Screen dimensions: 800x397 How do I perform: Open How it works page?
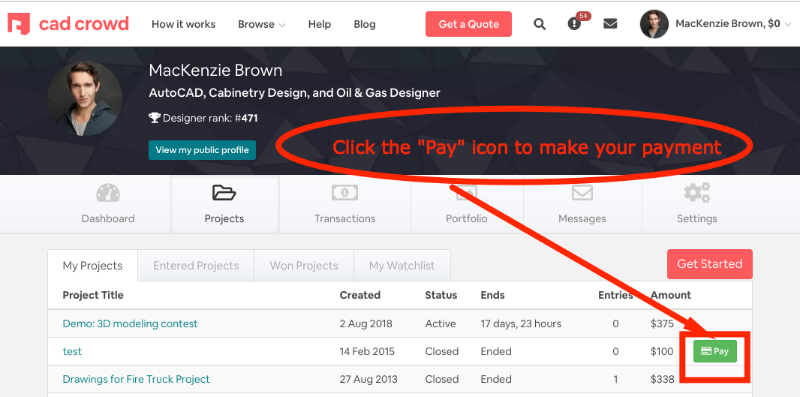click(183, 24)
